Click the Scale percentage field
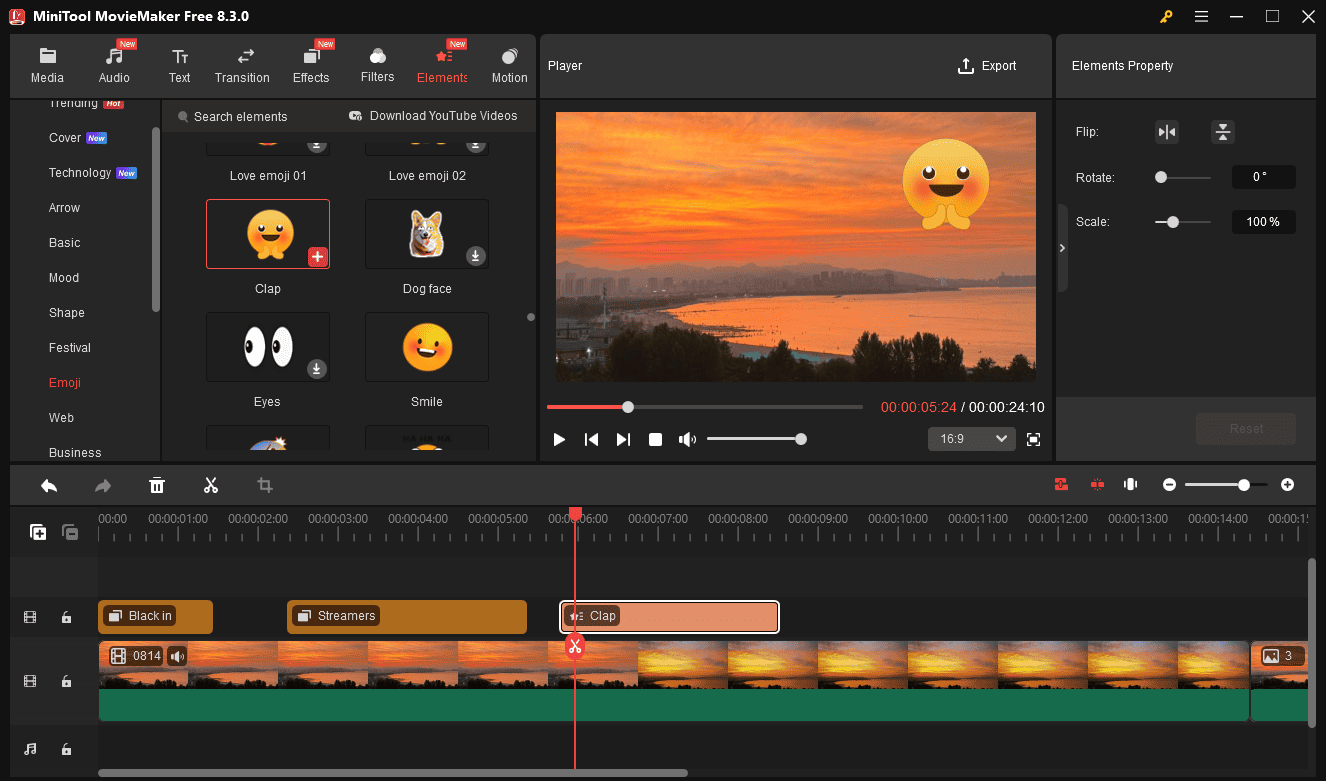 coord(1263,222)
